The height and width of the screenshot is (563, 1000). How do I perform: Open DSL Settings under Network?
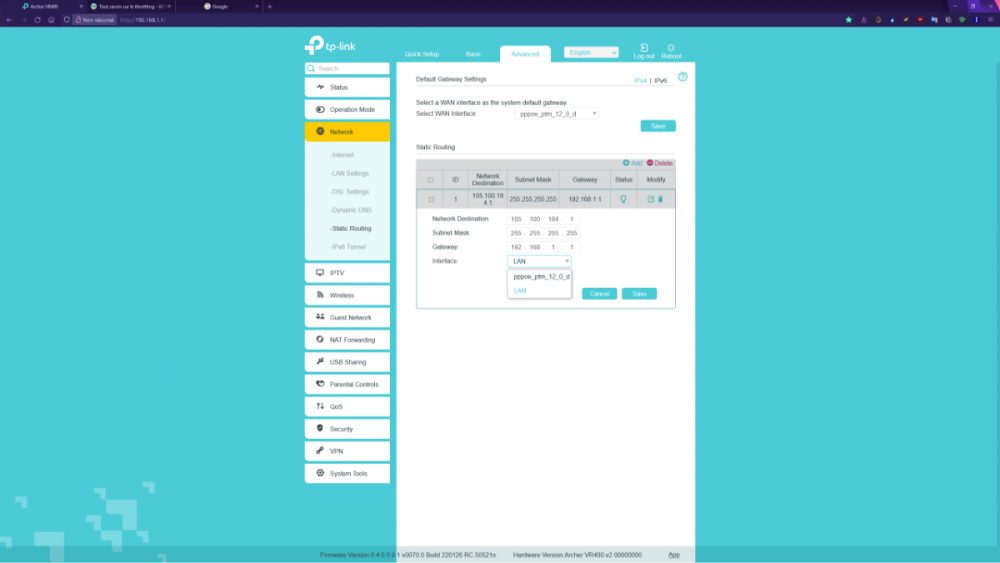[350, 192]
